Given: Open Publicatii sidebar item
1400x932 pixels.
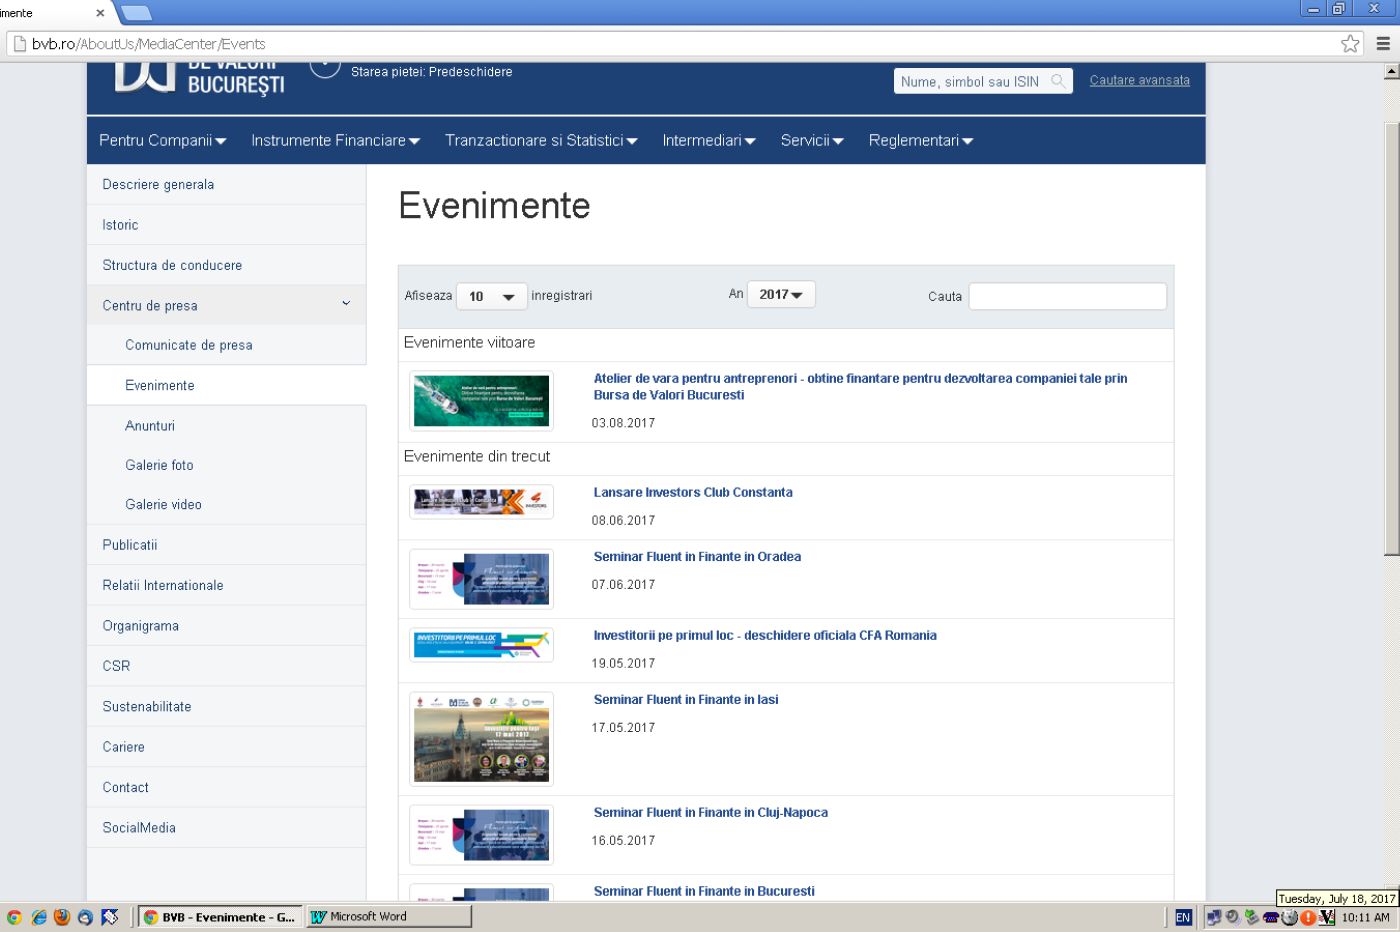Looking at the screenshot, I should coord(226,545).
